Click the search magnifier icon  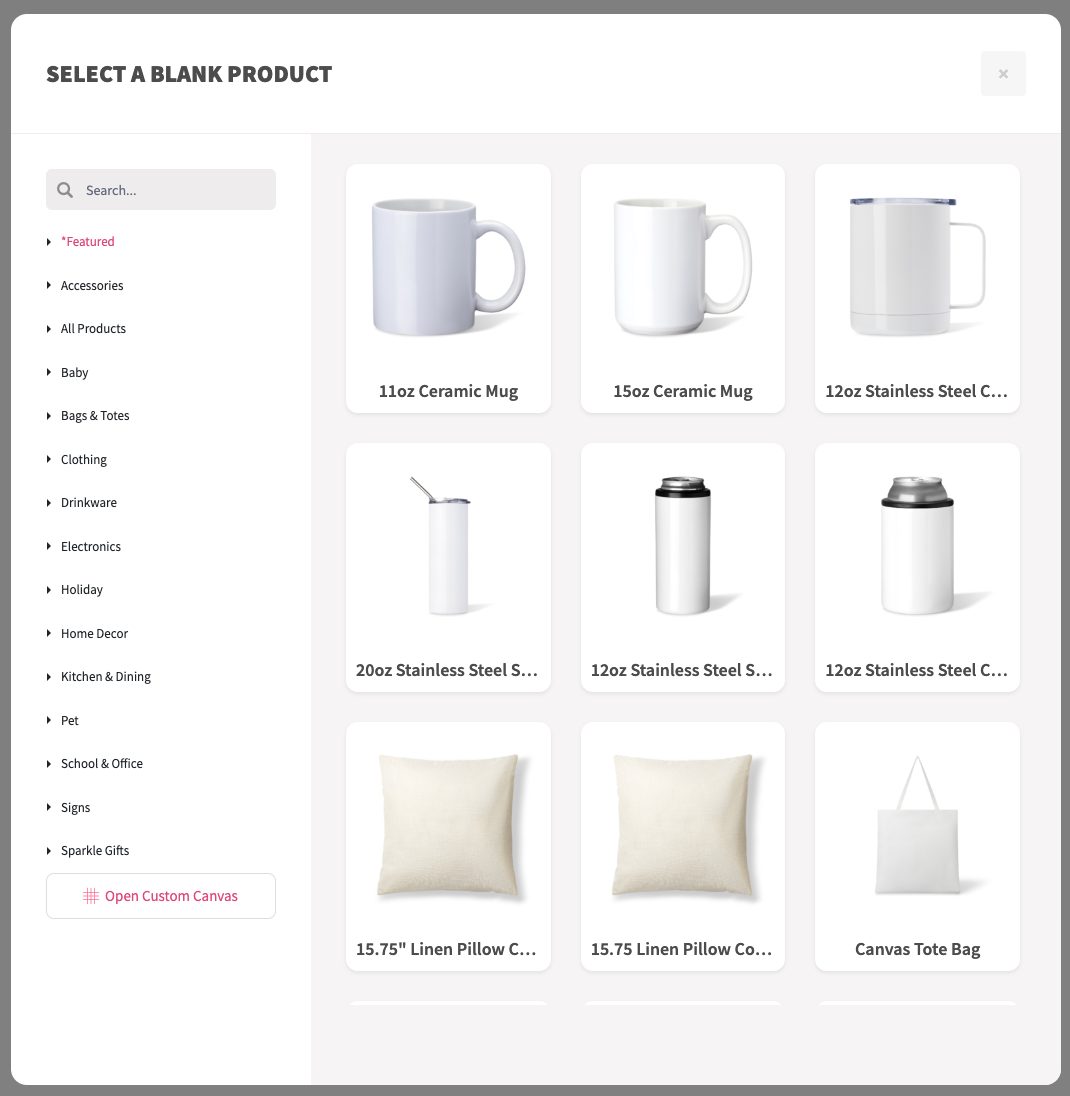click(65, 190)
